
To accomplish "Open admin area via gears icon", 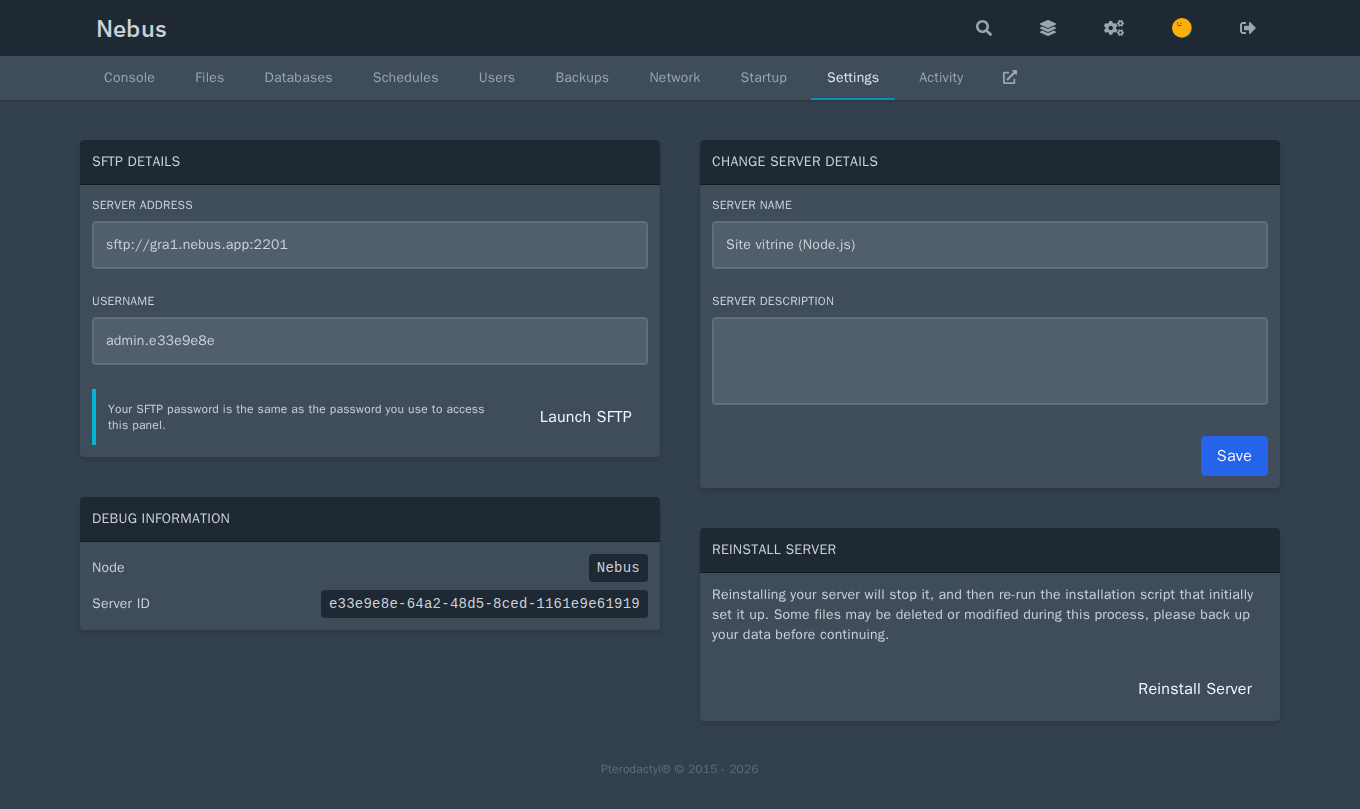I will (x=1114, y=28).
